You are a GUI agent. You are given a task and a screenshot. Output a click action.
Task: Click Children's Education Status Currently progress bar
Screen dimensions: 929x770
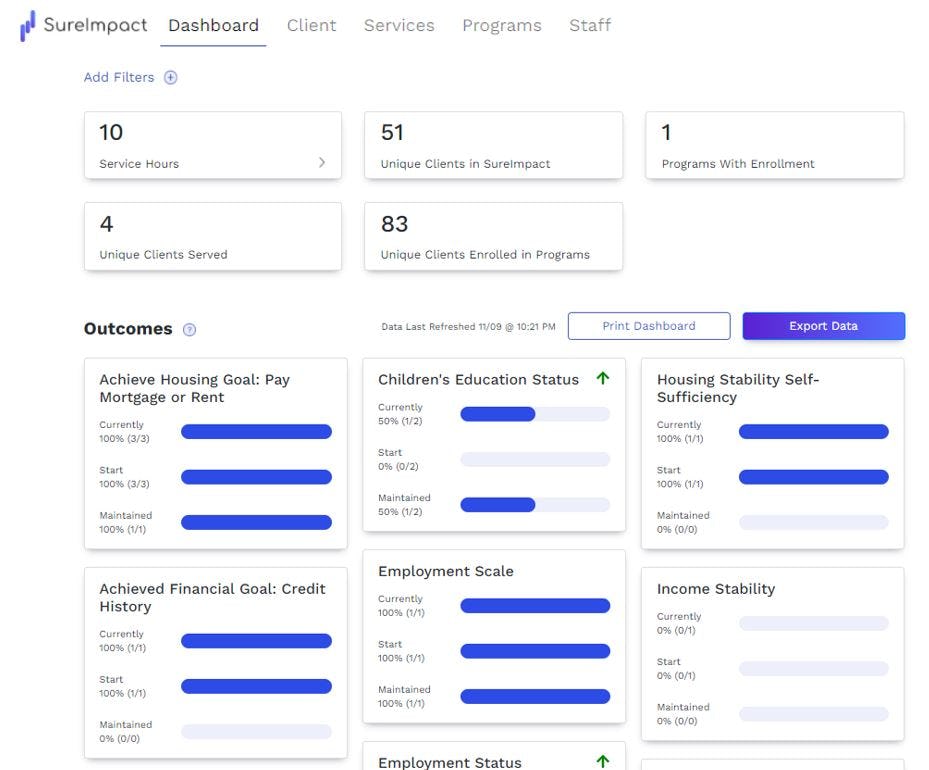pyautogui.click(x=534, y=414)
